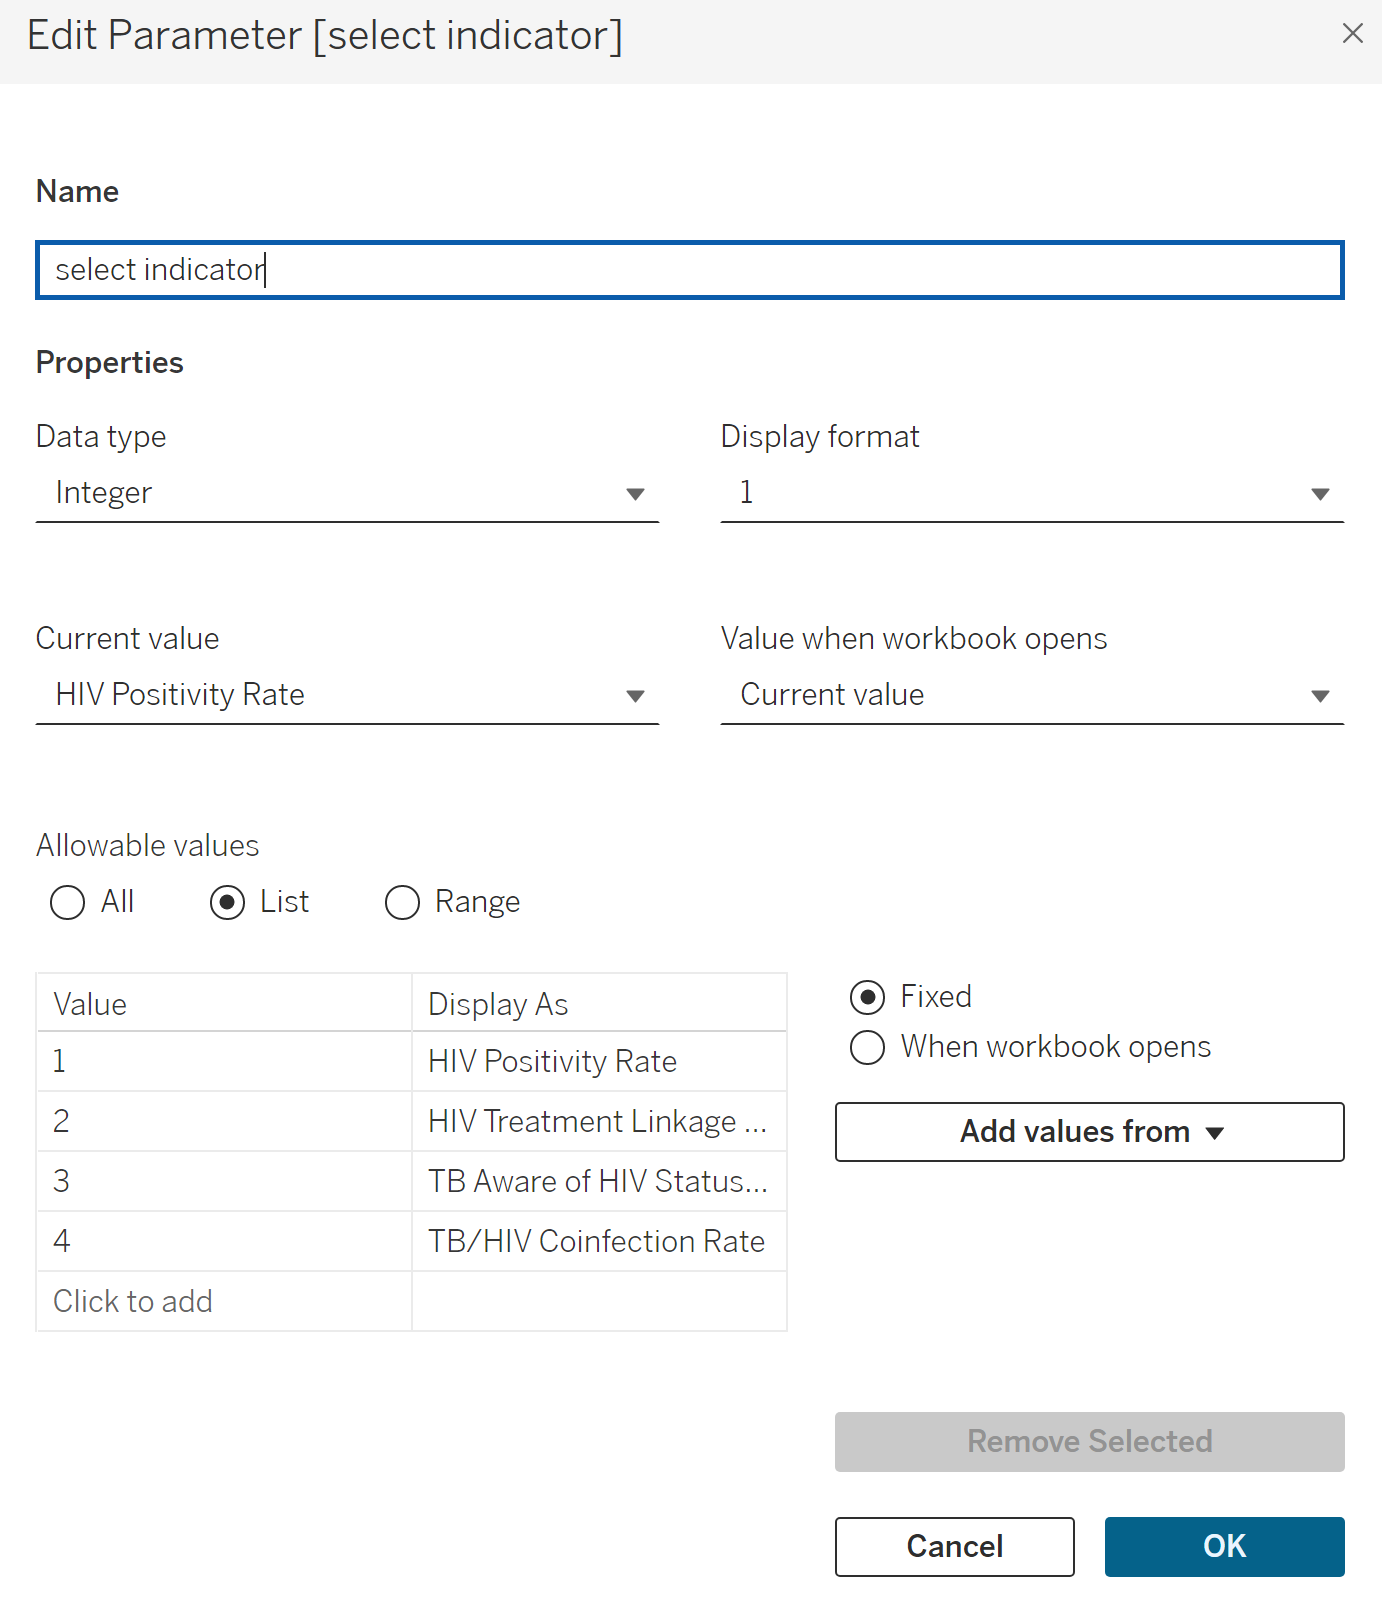Confirm with the OK button

(x=1225, y=1547)
